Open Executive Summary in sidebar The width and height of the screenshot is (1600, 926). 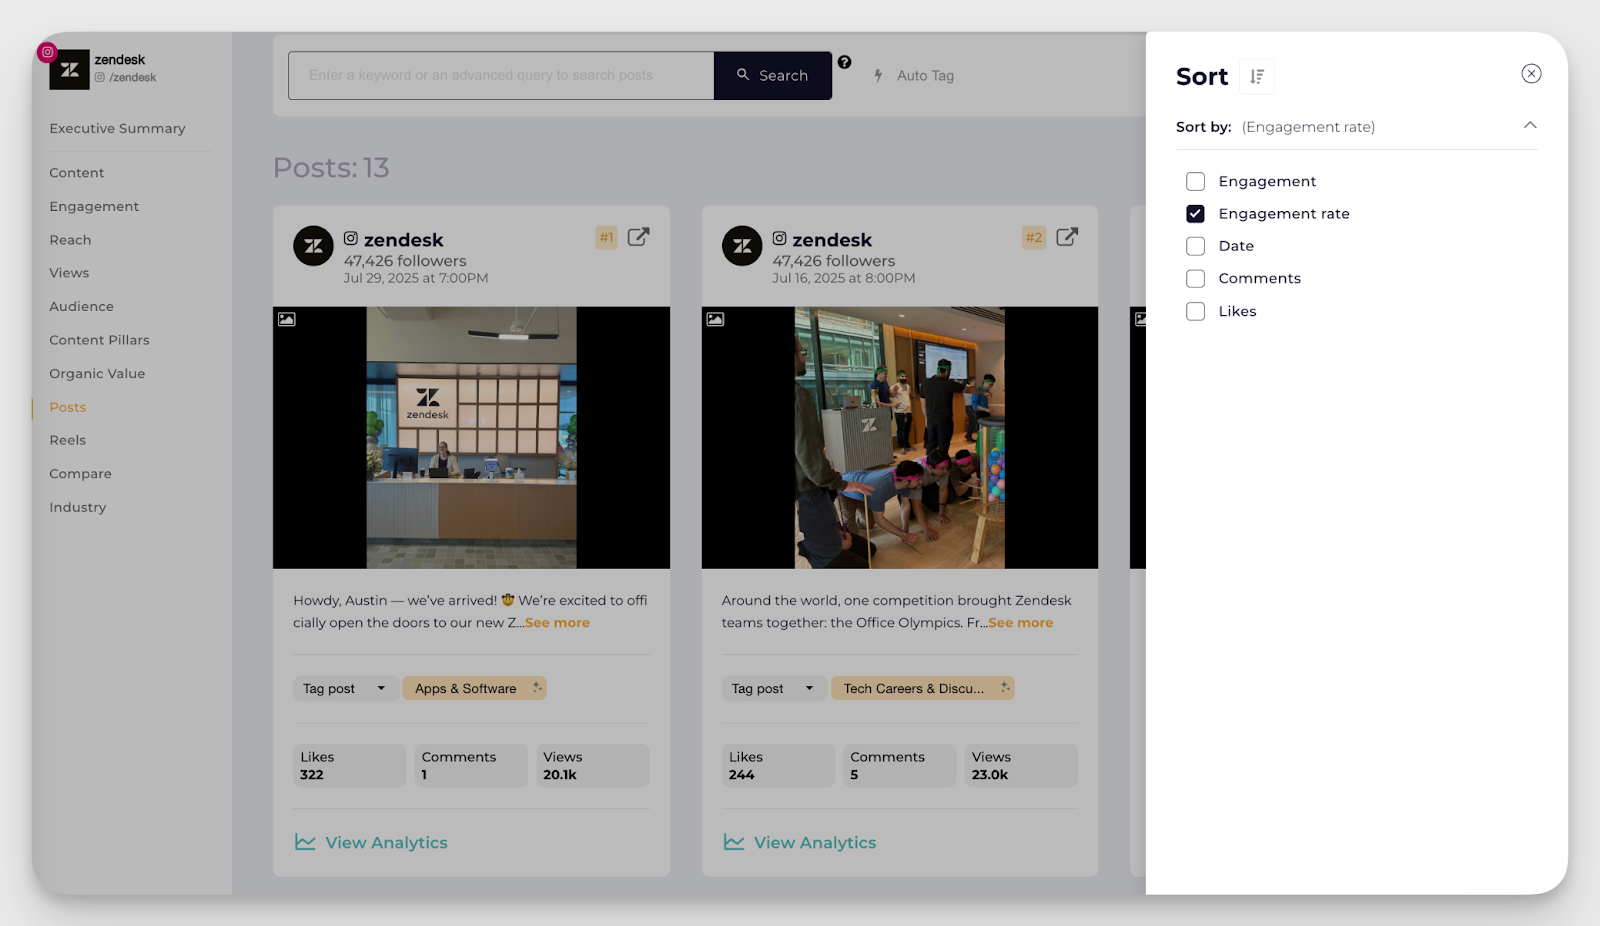[x=117, y=128]
